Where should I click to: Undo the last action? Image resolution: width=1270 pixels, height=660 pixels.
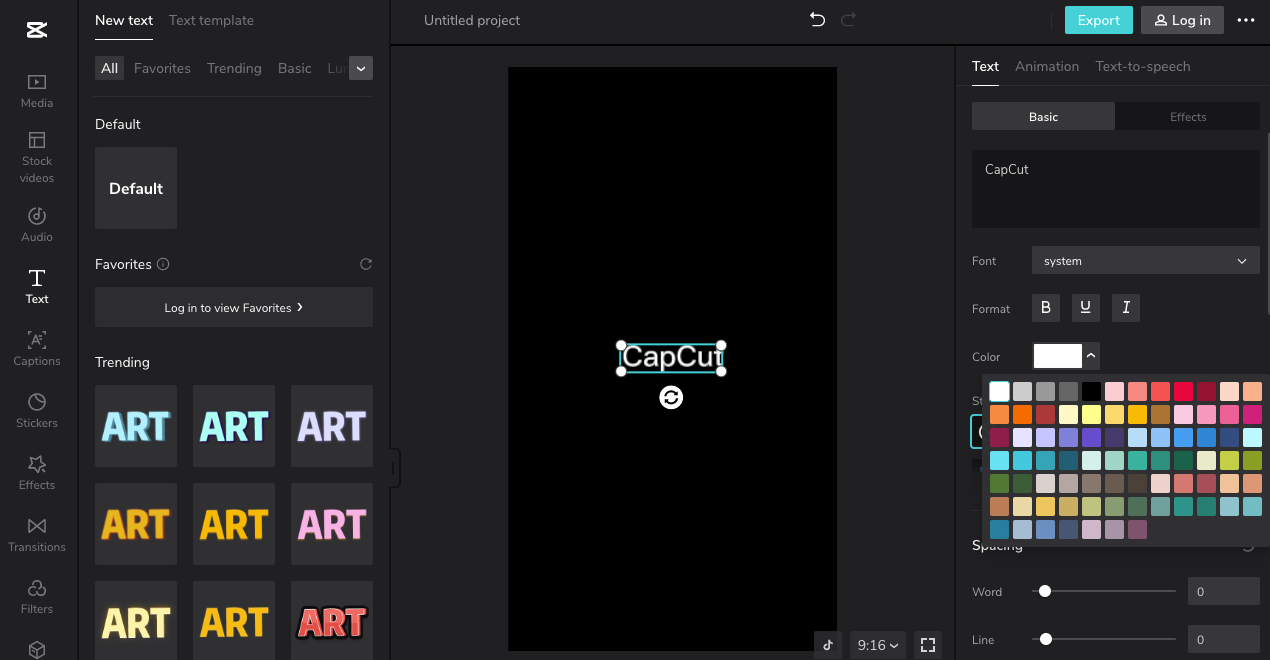[x=817, y=20]
